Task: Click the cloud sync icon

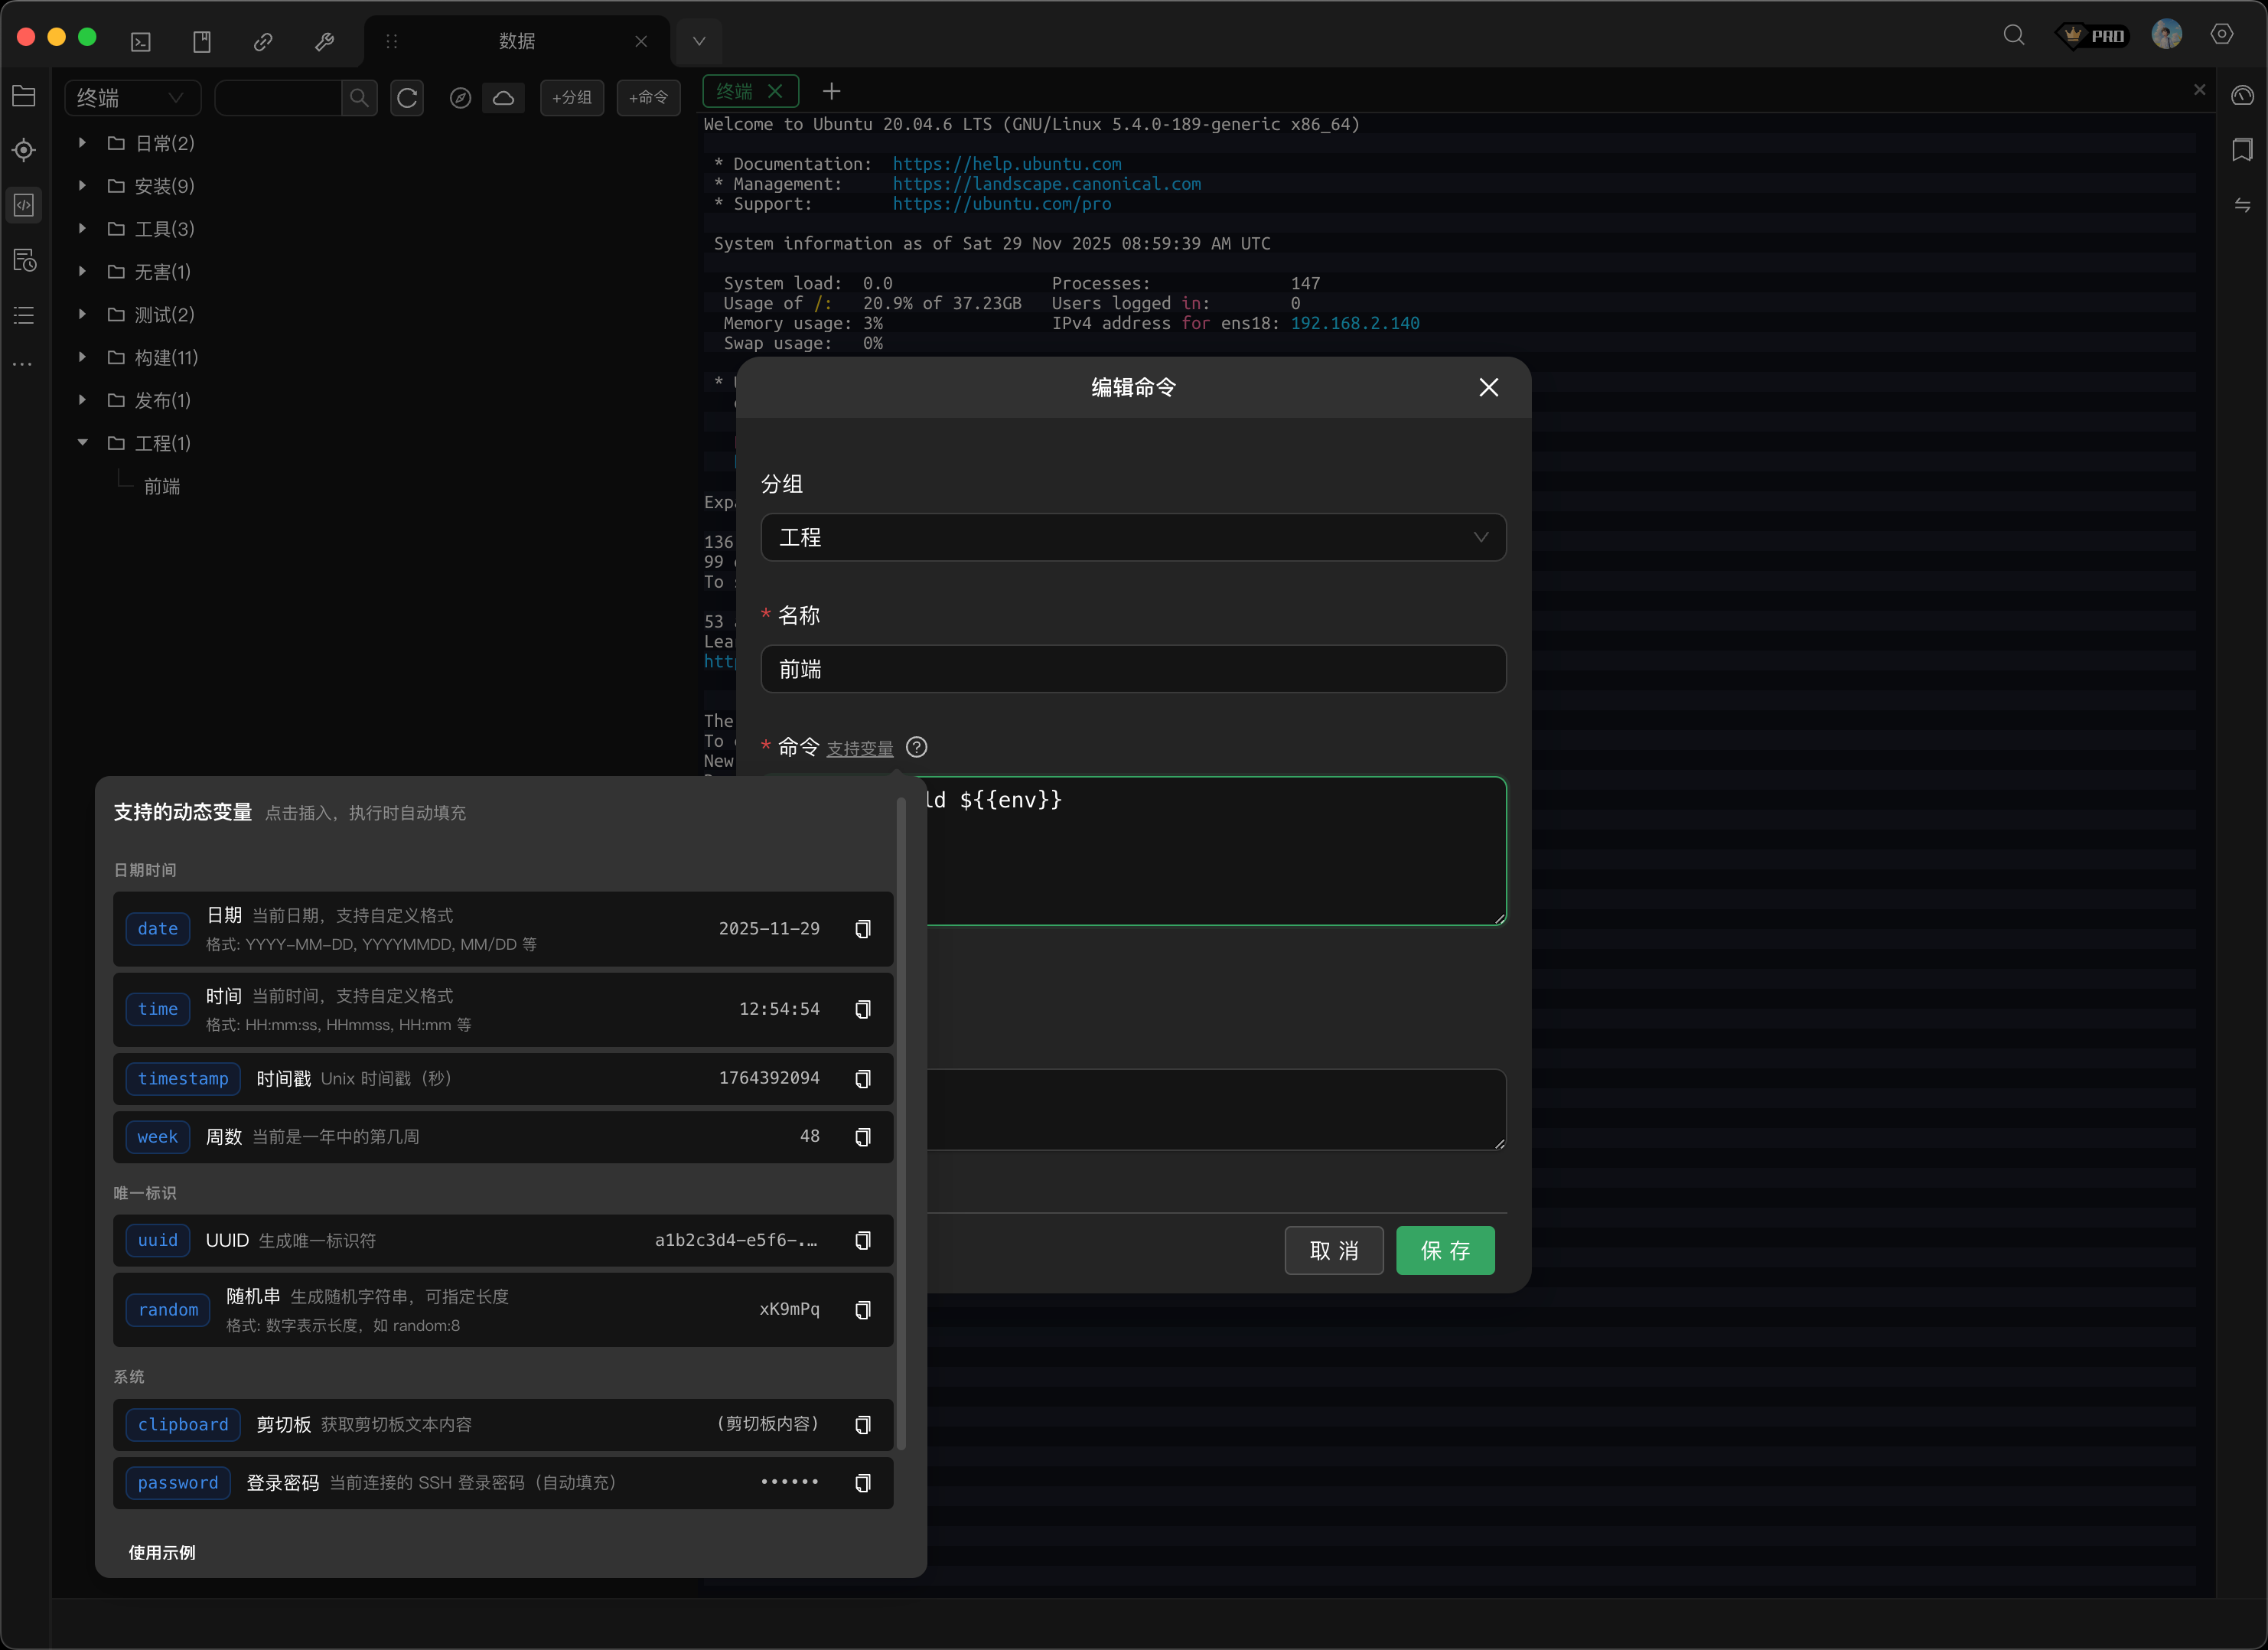Action: tap(504, 98)
